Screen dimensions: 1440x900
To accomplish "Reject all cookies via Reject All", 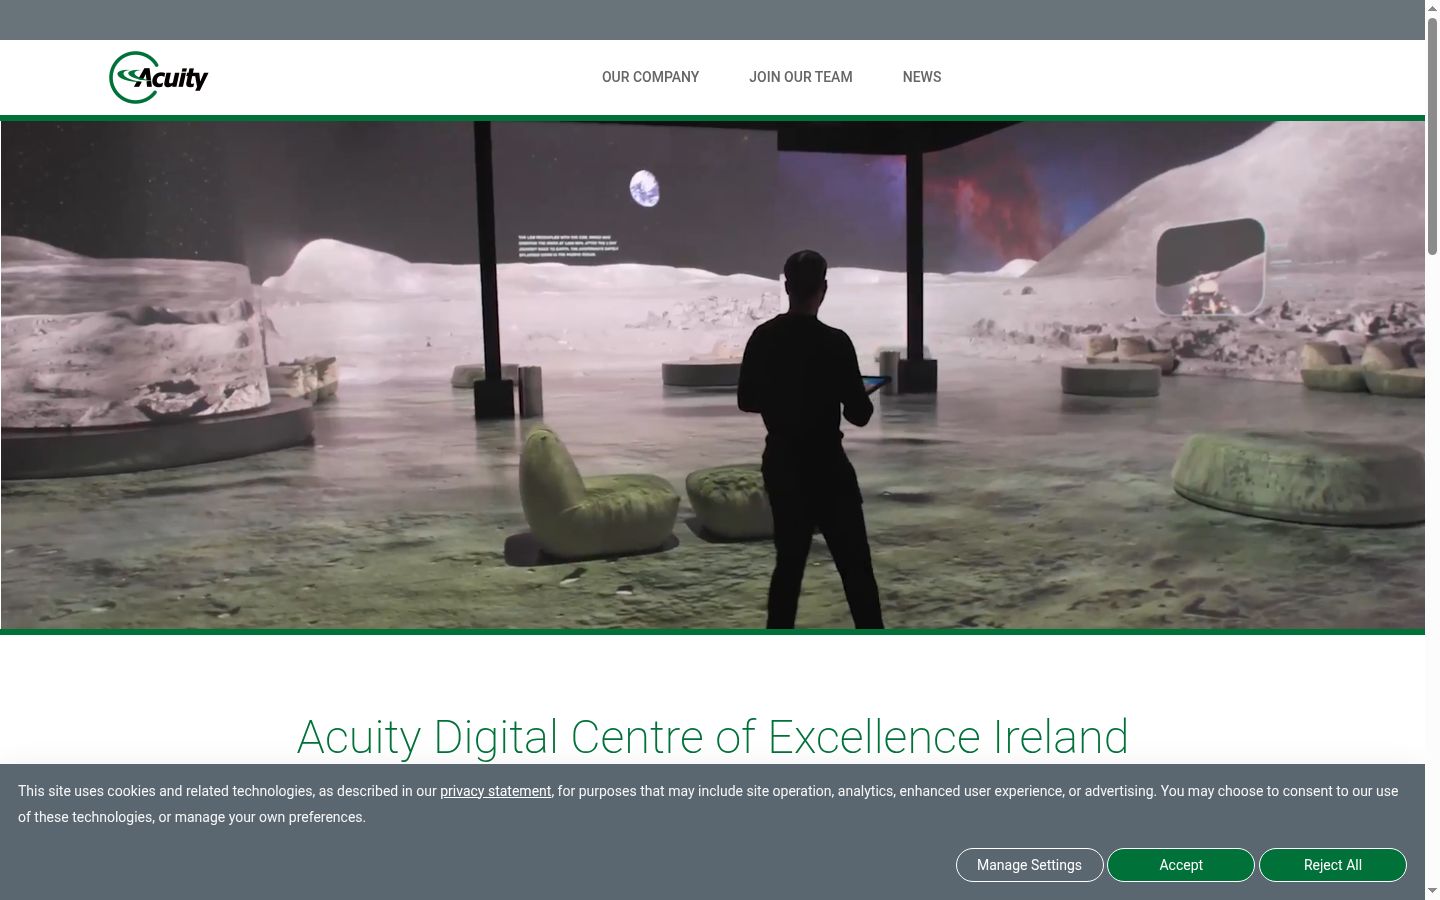I will [1333, 865].
